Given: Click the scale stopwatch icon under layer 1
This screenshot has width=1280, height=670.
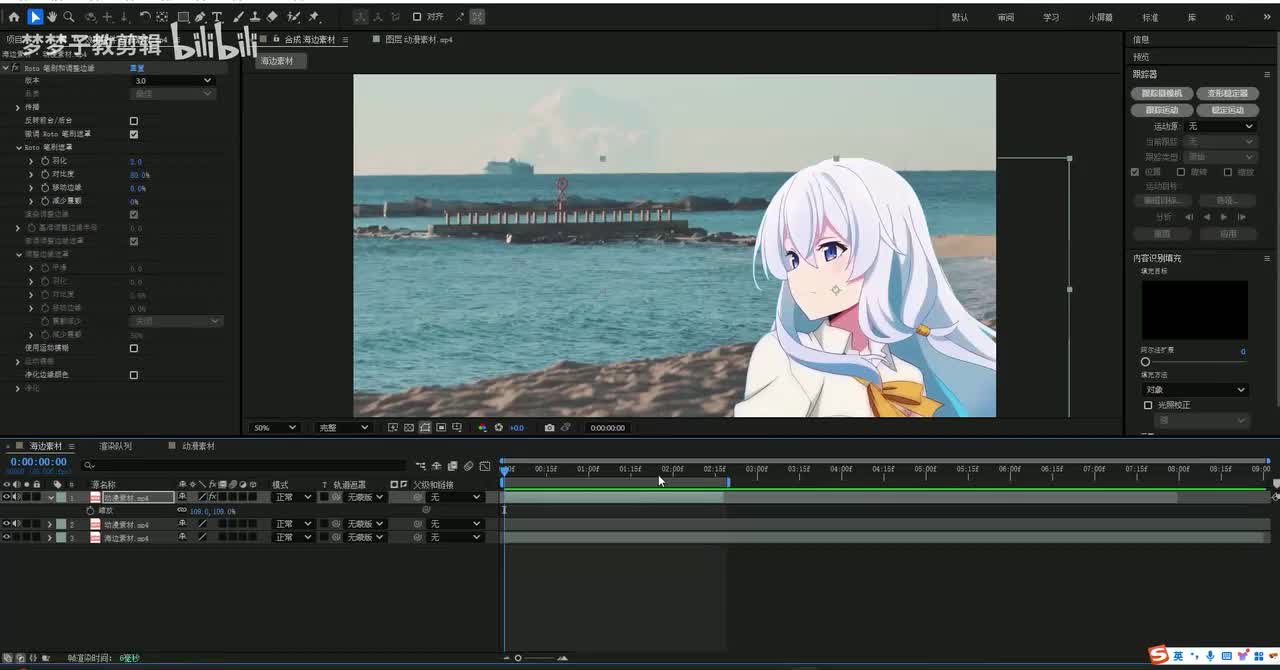Looking at the screenshot, I should tap(91, 511).
